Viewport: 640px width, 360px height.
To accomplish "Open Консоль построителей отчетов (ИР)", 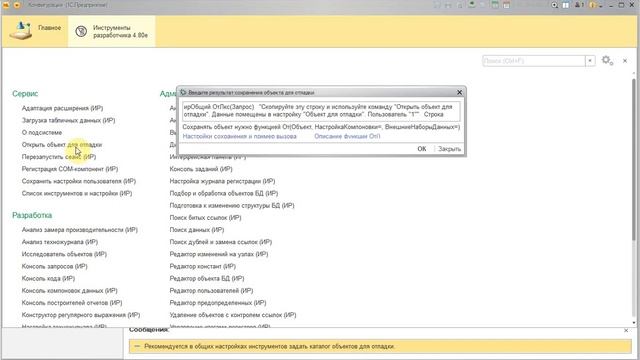I will (72, 303).
